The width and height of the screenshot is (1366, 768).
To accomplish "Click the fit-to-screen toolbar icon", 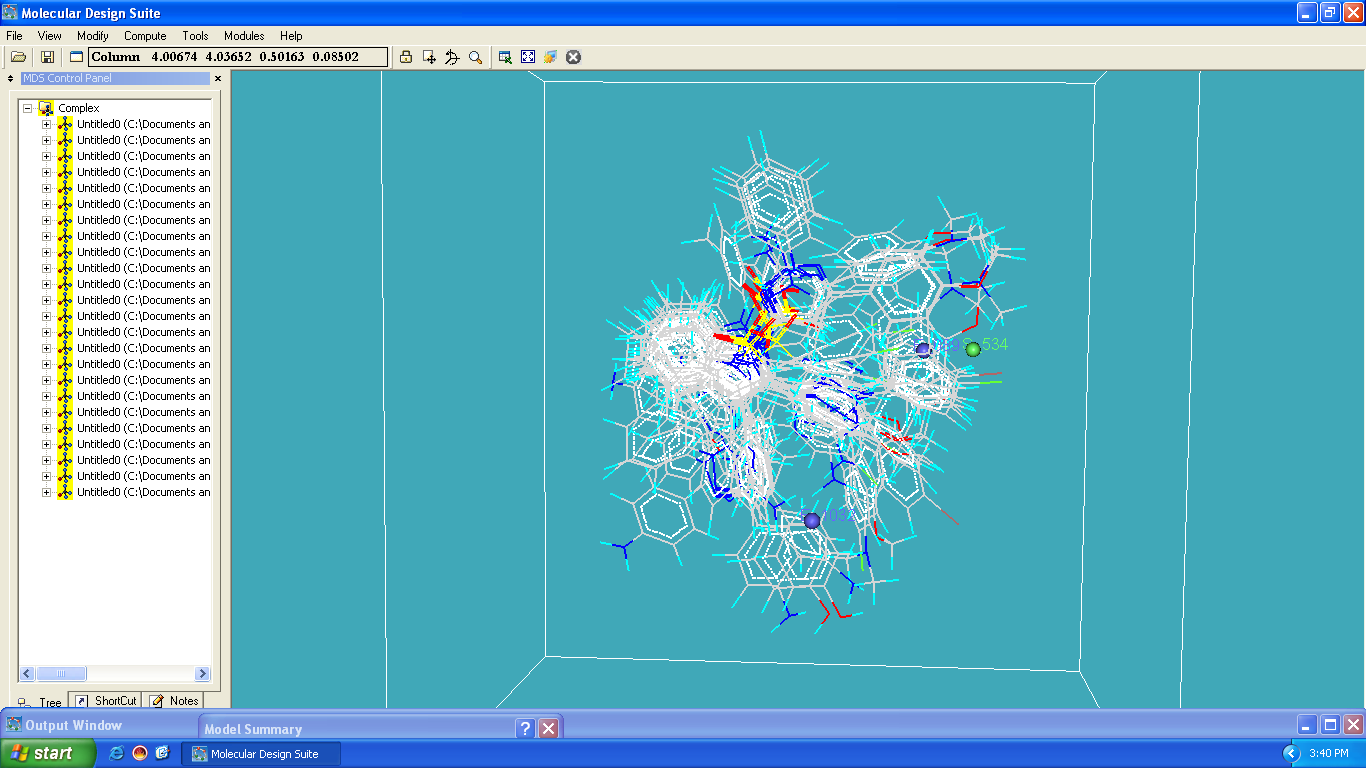I will click(528, 57).
